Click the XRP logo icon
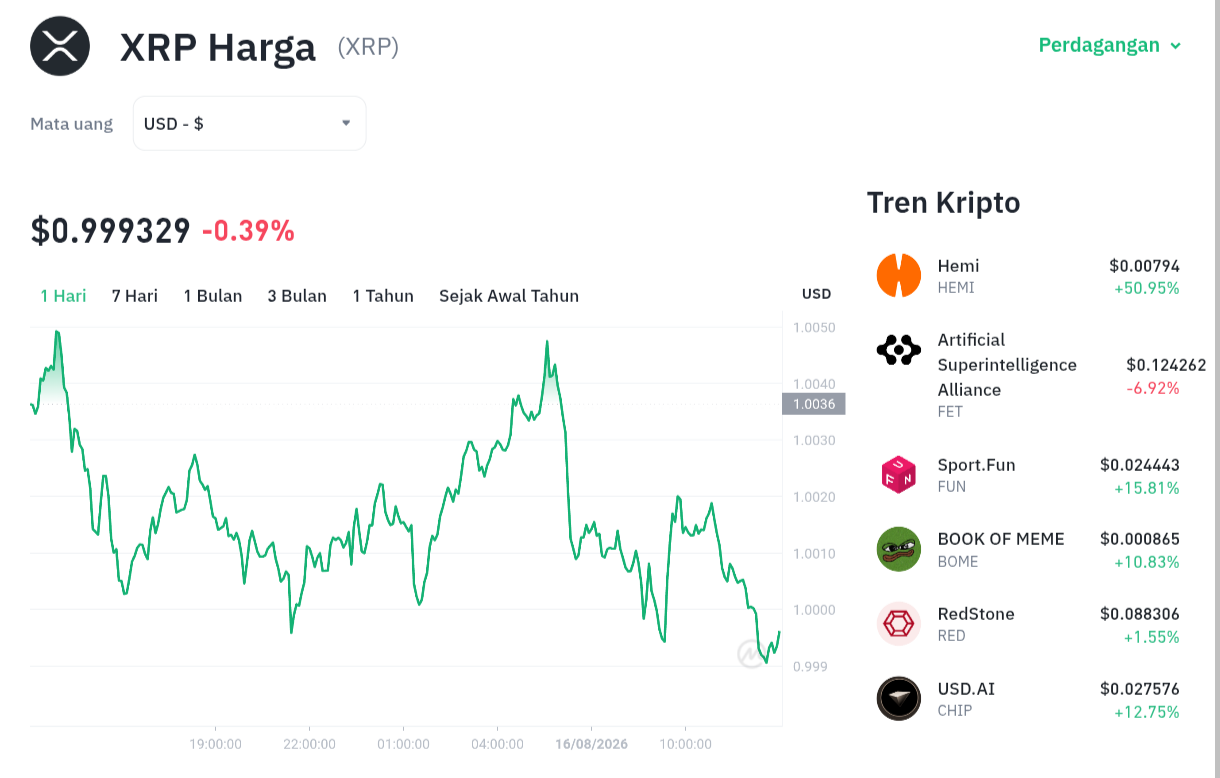 (x=60, y=46)
